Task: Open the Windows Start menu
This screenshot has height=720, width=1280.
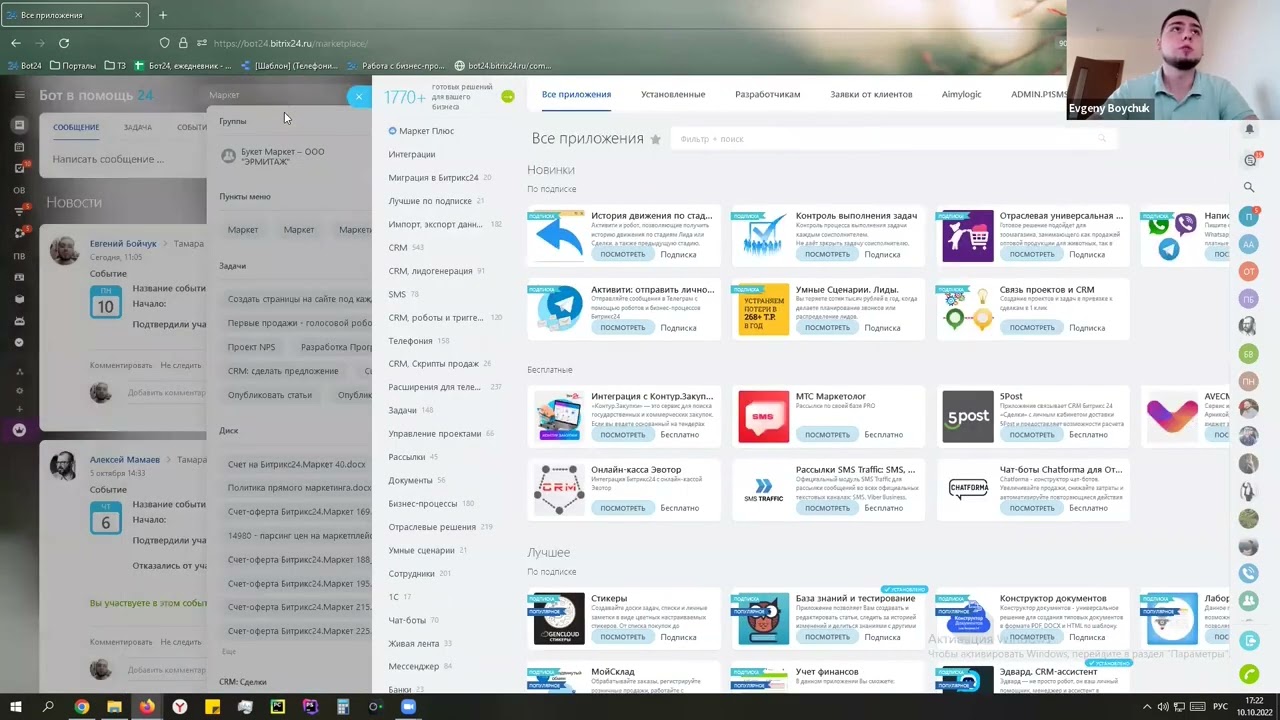Action: click(x=15, y=707)
